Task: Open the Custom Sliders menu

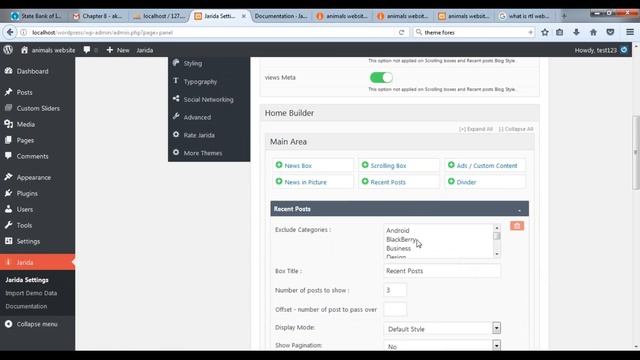Action: [x=38, y=108]
